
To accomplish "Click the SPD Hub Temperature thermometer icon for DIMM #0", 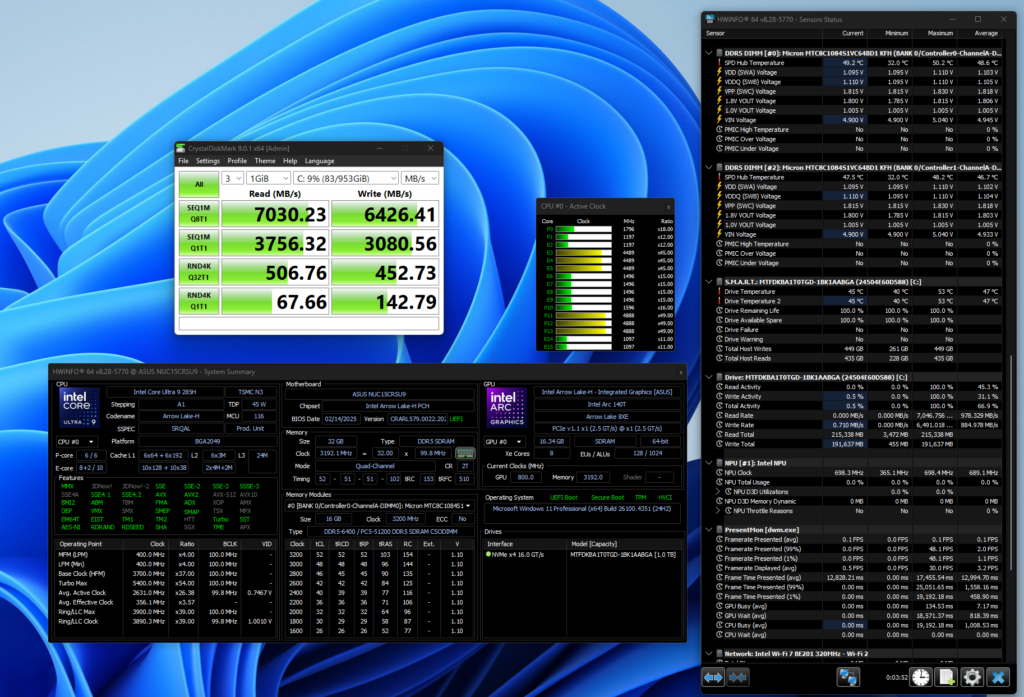I will click(720, 63).
